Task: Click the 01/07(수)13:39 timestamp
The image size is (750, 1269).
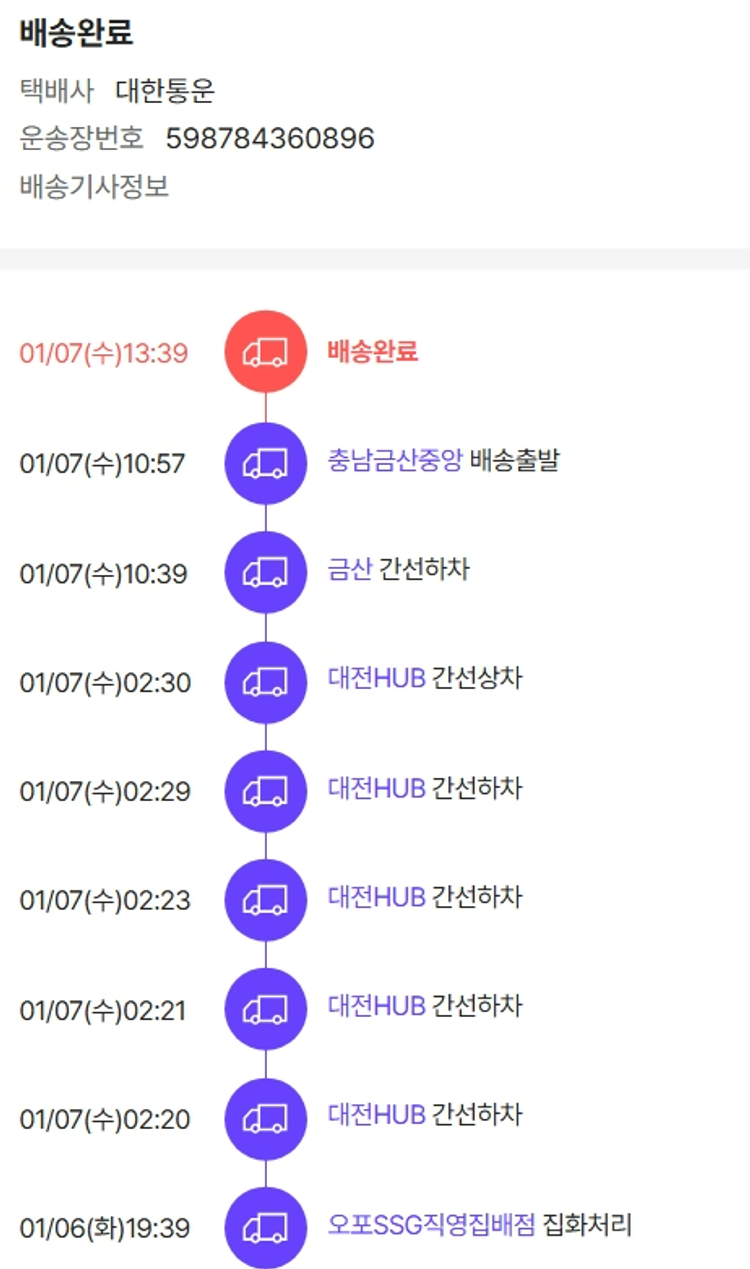Action: click(103, 353)
